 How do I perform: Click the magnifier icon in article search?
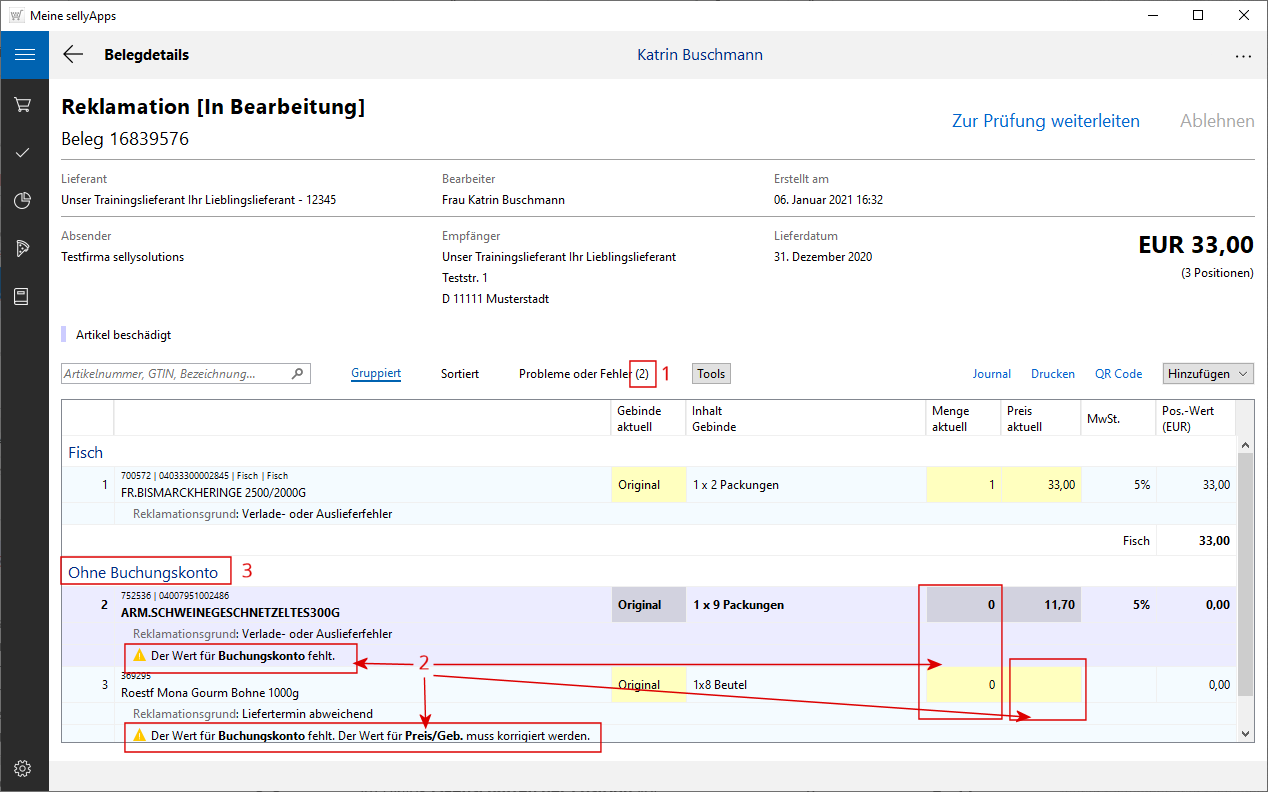click(x=297, y=374)
